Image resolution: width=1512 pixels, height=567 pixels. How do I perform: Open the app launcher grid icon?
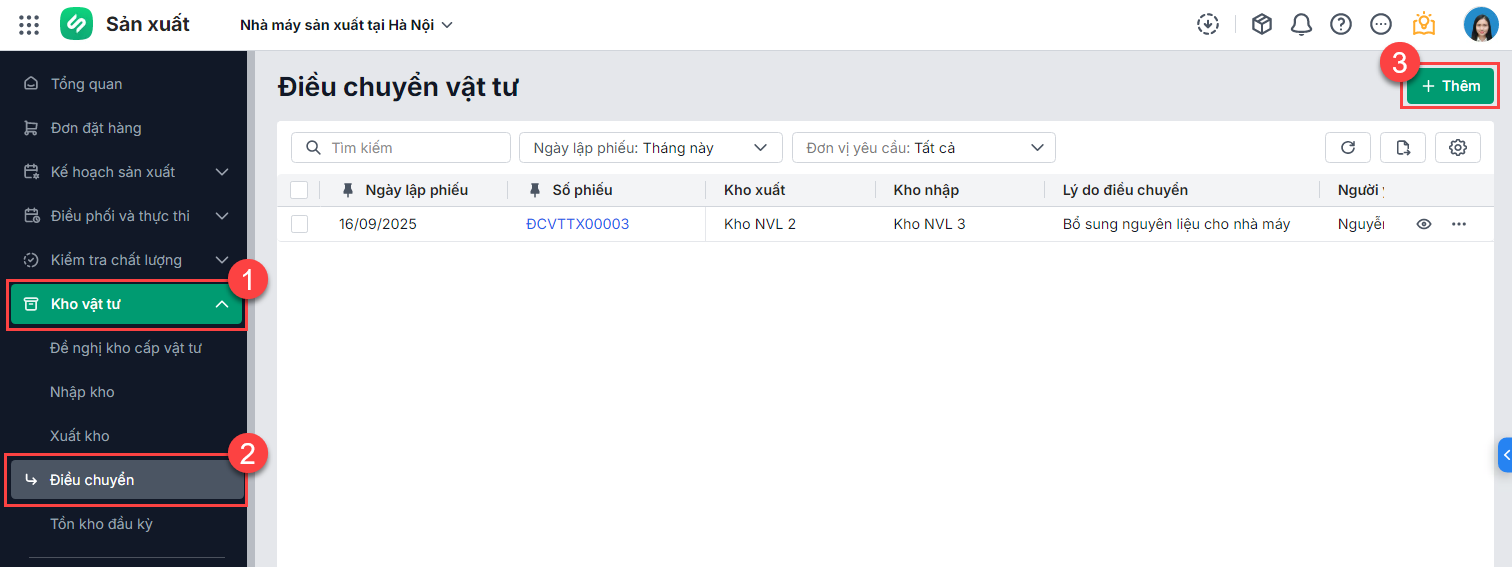[x=29, y=25]
